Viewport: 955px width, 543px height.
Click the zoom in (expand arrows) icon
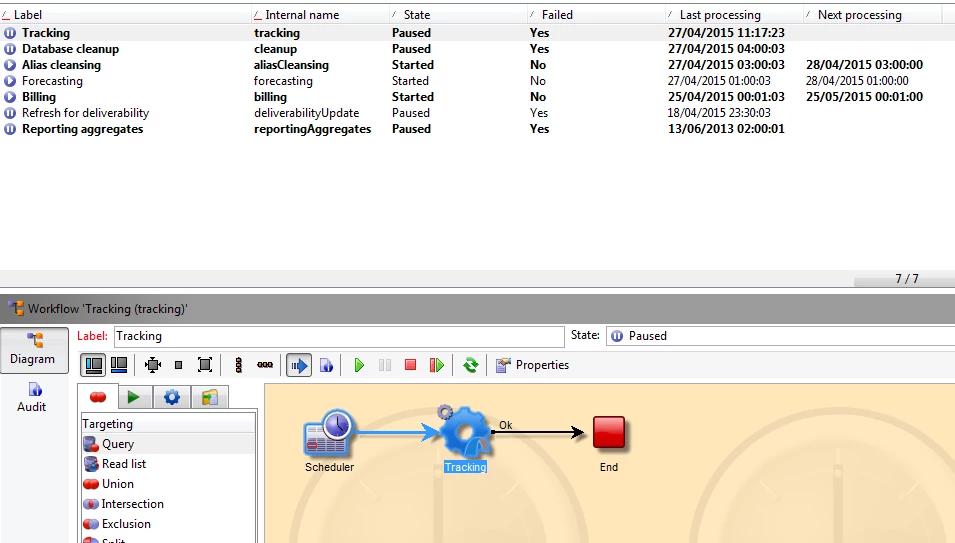153,365
